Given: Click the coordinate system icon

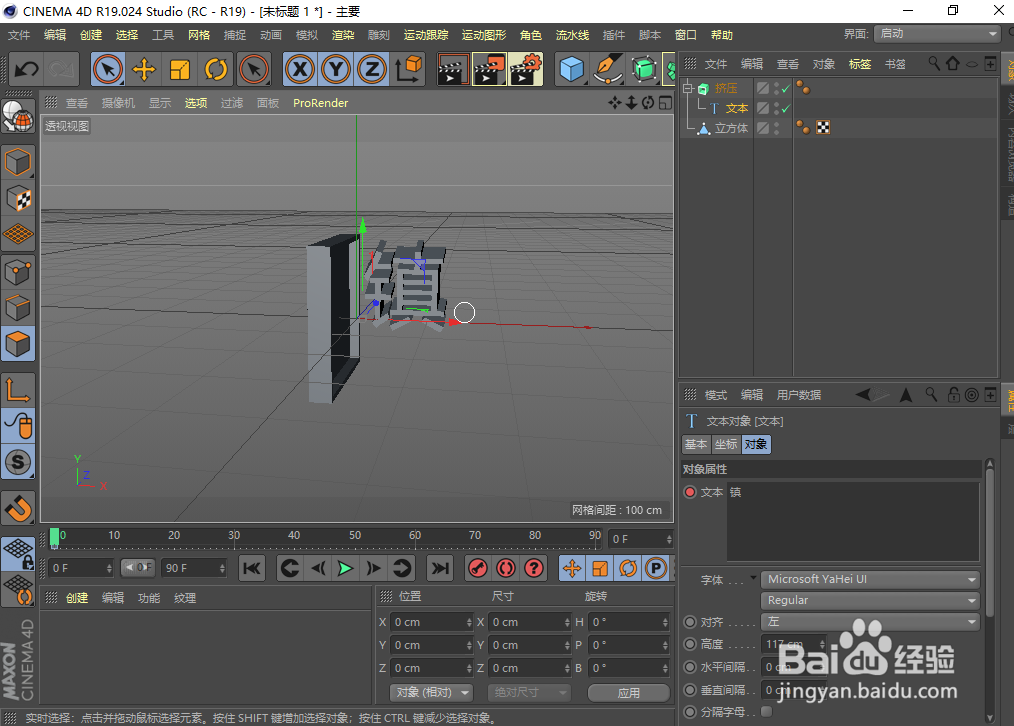Looking at the screenshot, I should tap(408, 69).
